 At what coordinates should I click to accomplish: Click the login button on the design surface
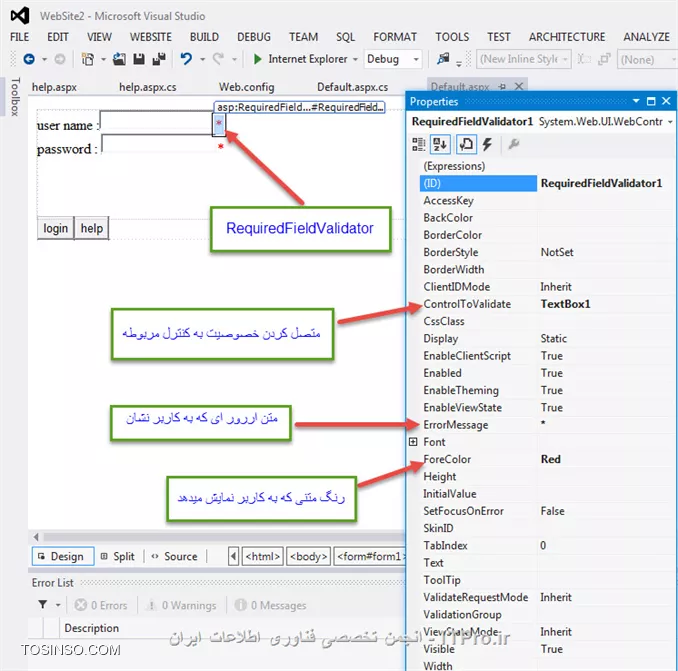click(55, 228)
